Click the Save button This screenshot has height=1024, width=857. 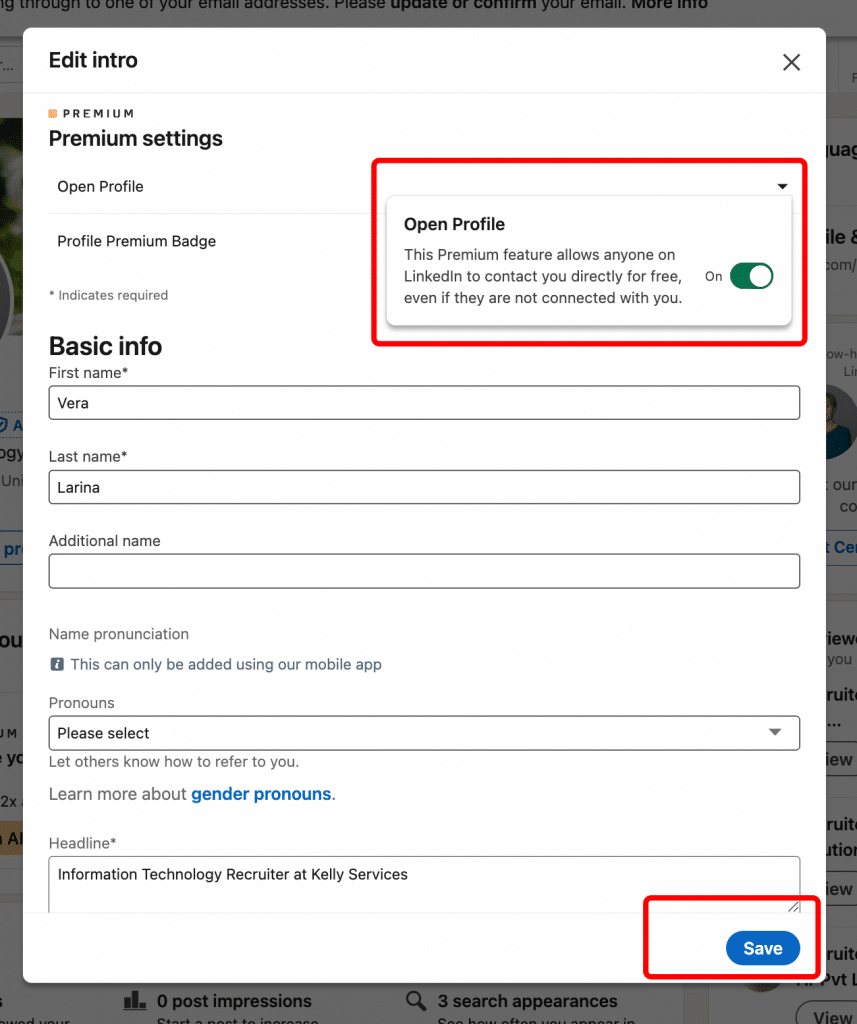coord(763,948)
